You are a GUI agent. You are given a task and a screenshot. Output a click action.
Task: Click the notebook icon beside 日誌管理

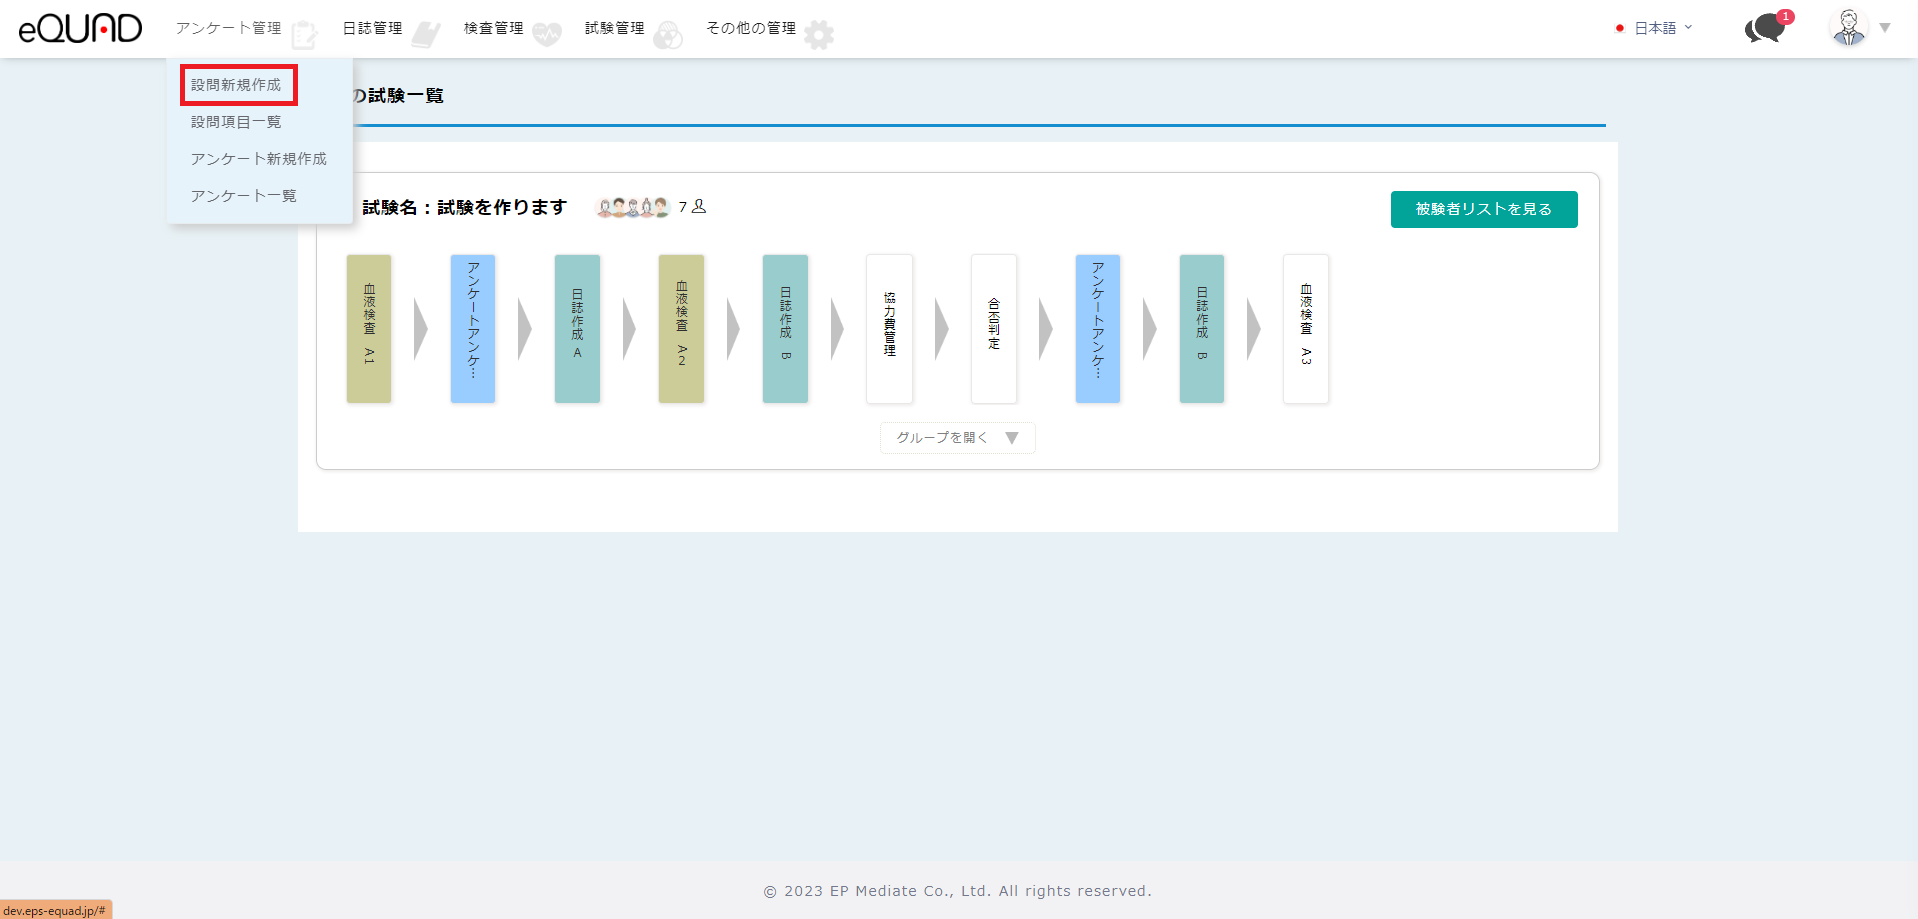pyautogui.click(x=426, y=35)
